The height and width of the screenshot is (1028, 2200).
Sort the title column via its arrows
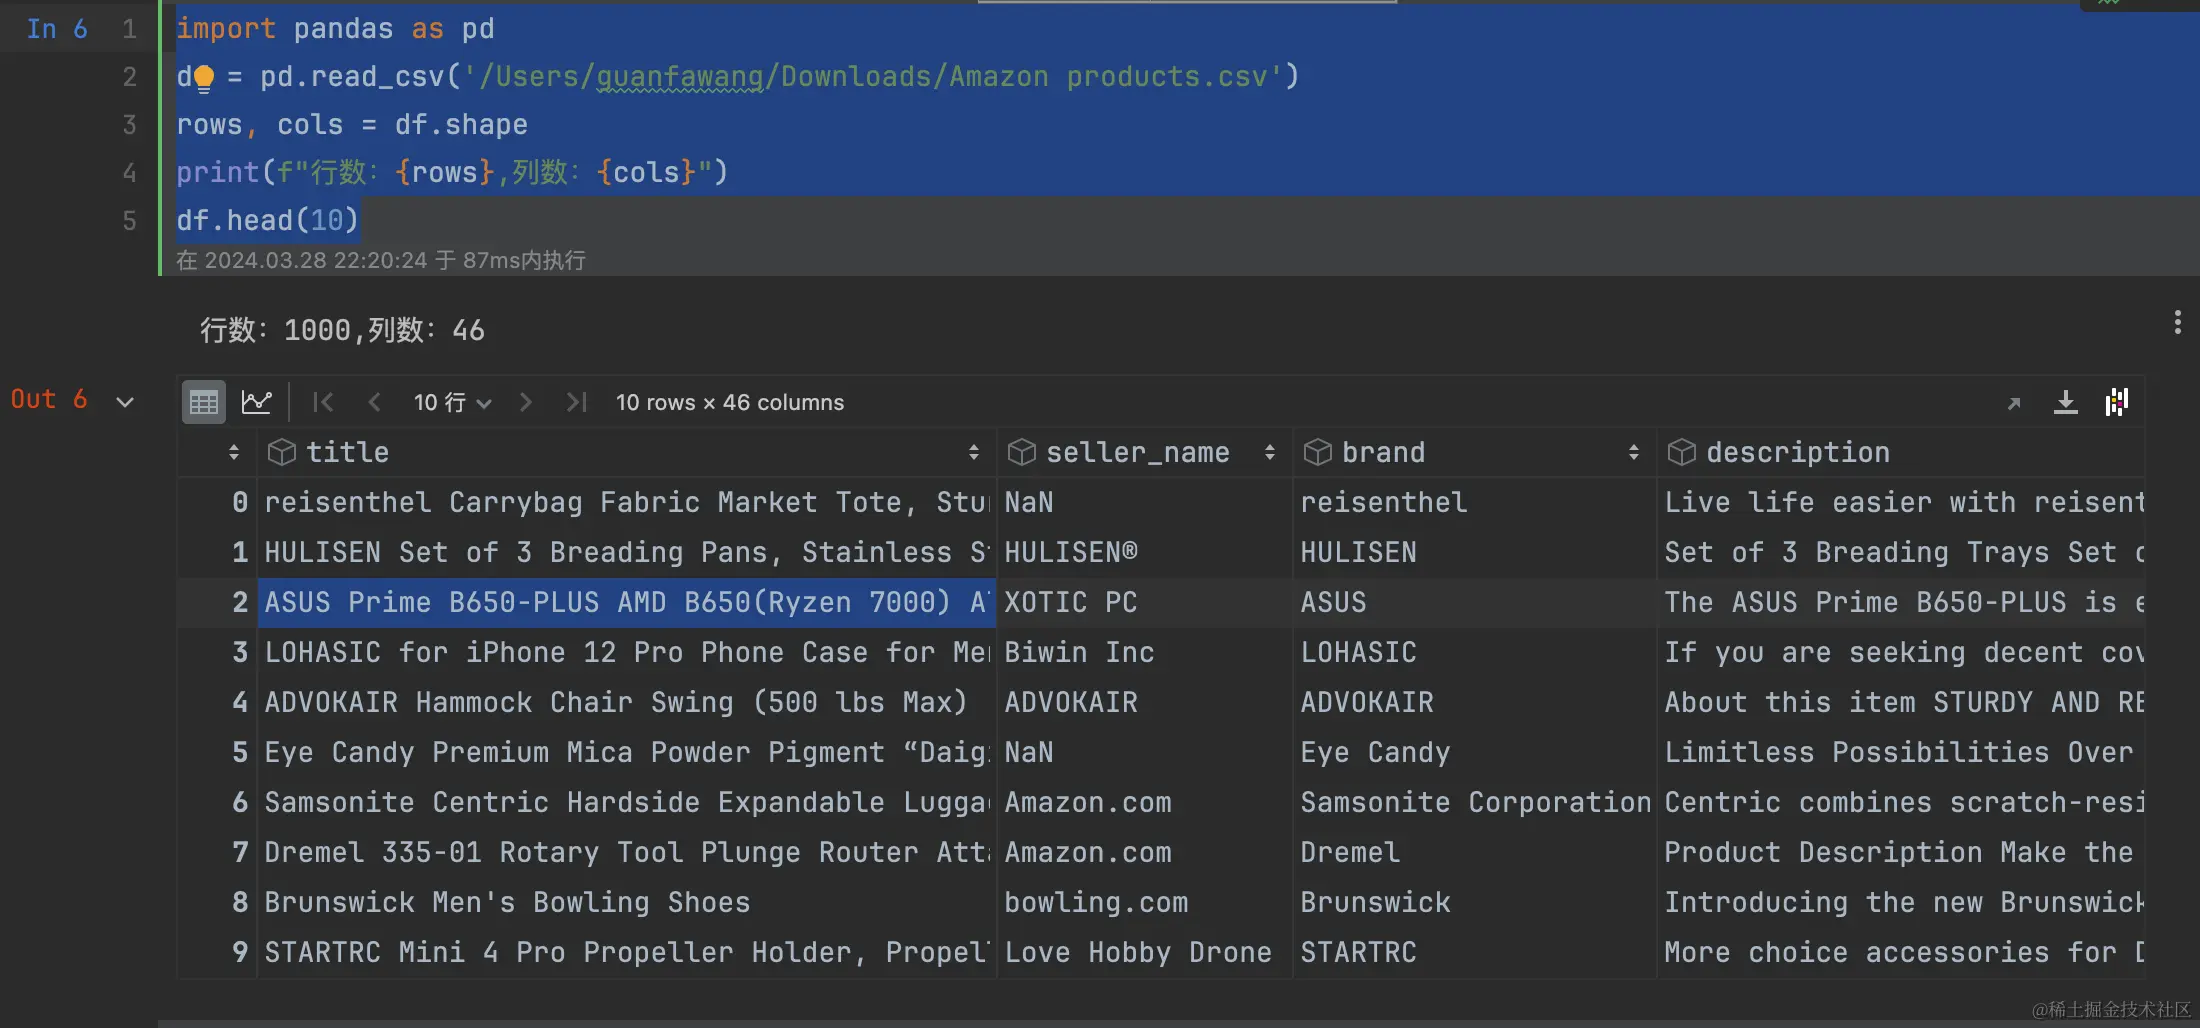pos(974,452)
